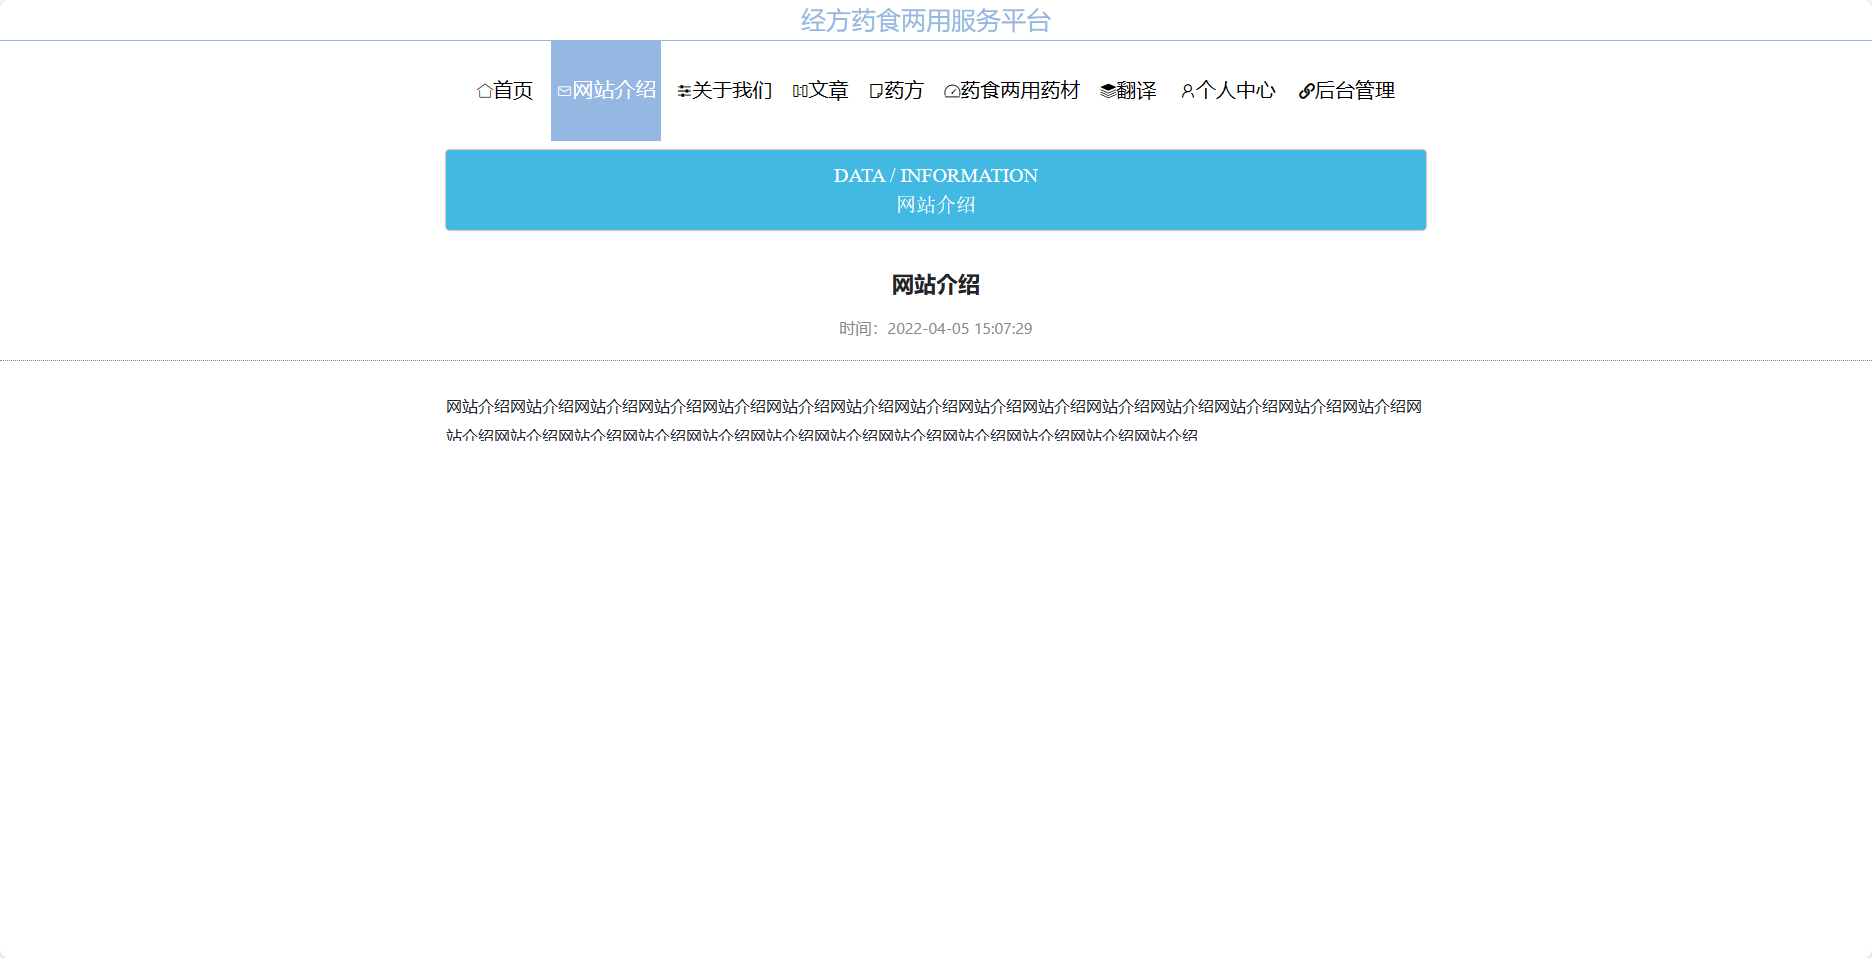Click the note icon beside 药方
Screen dimensions: 1872x958
point(876,91)
